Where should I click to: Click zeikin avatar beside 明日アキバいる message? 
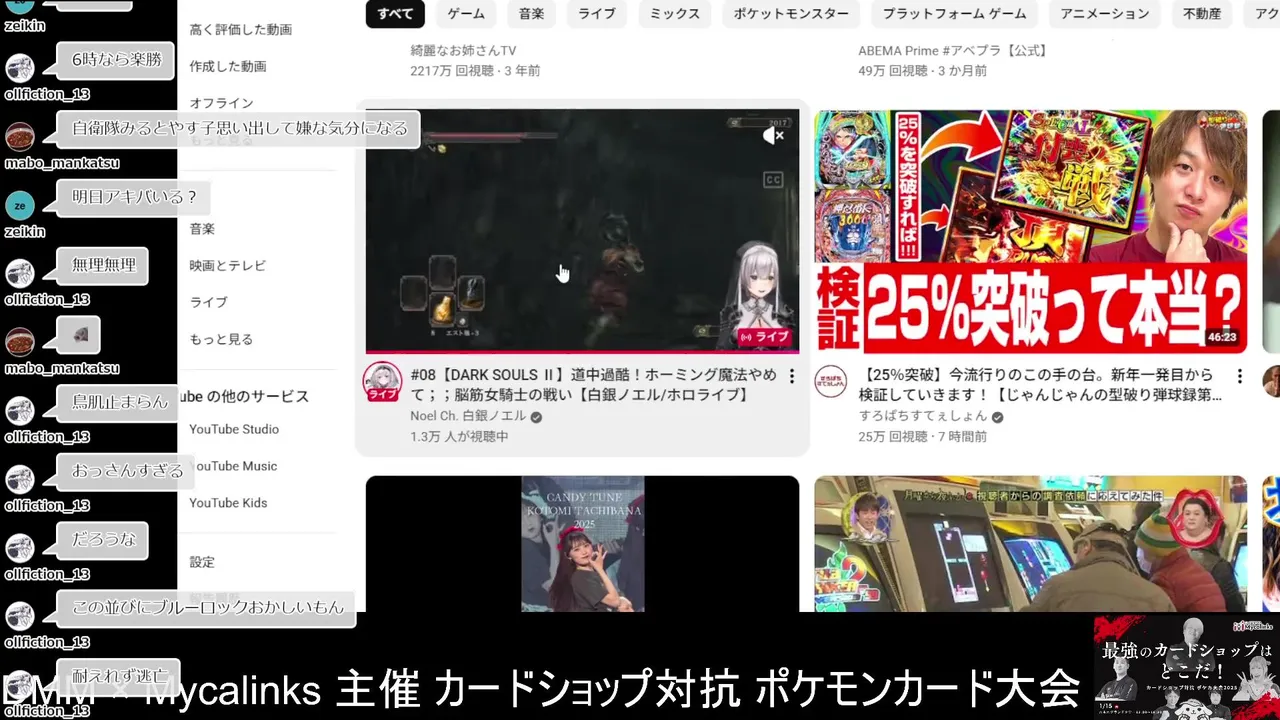tap(20, 205)
